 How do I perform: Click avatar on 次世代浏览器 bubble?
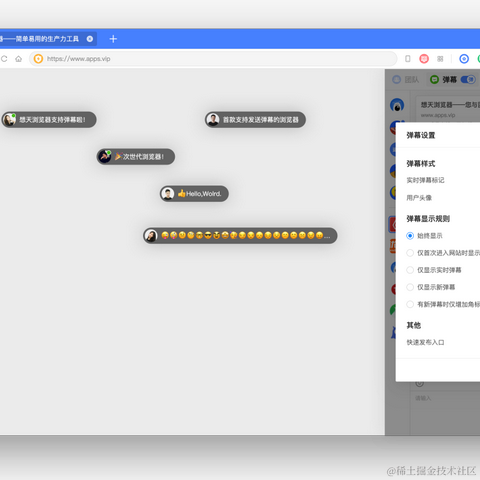[105, 157]
